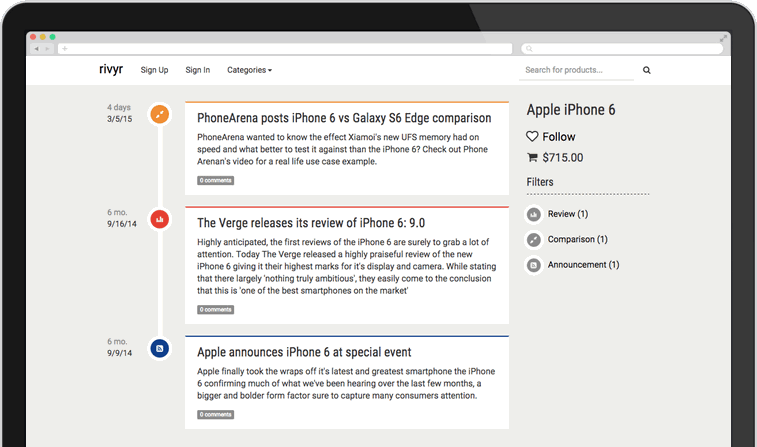
Task: Click the blue announcement timeline marker icon
Action: pyautogui.click(x=159, y=348)
